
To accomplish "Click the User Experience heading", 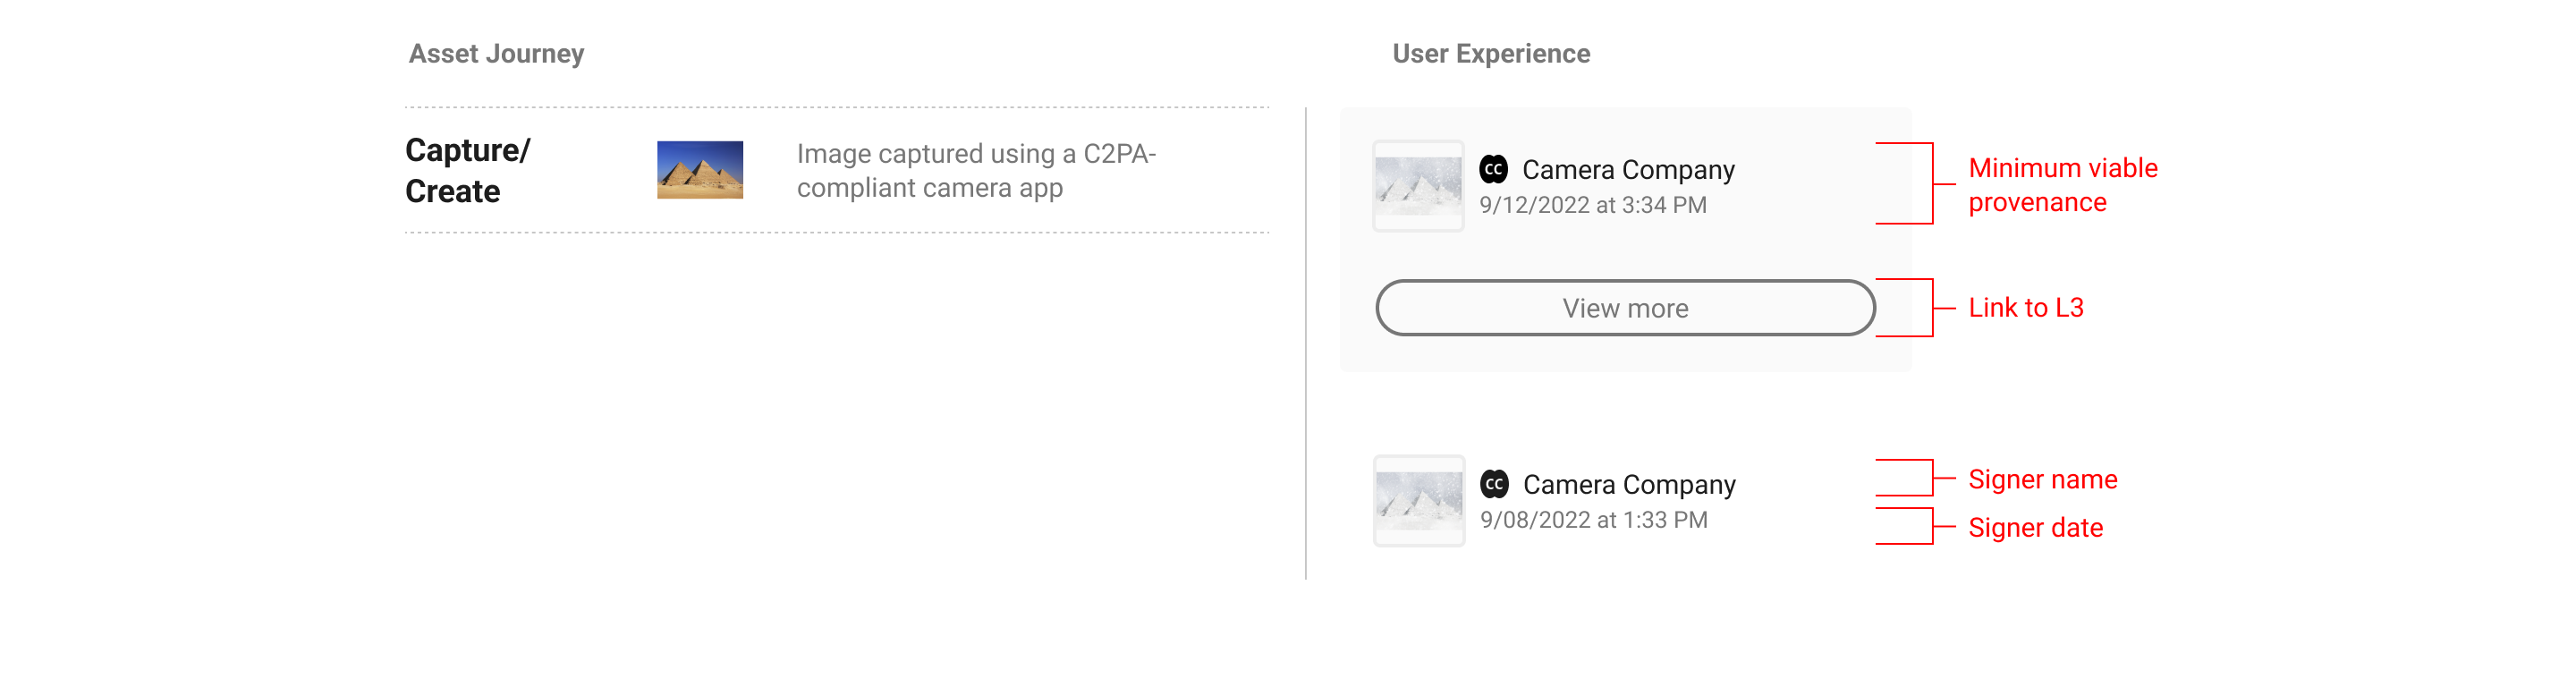I will click(x=1491, y=54).
